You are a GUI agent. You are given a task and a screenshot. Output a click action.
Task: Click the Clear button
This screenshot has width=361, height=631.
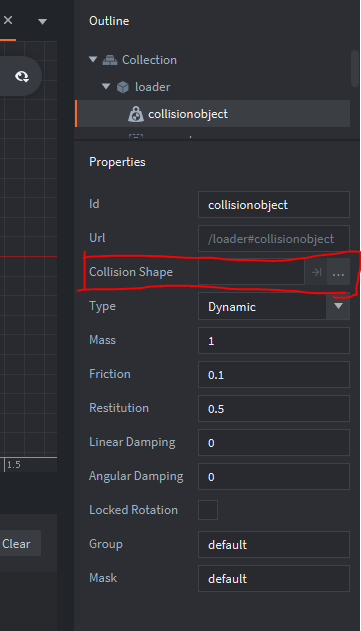coord(17,544)
